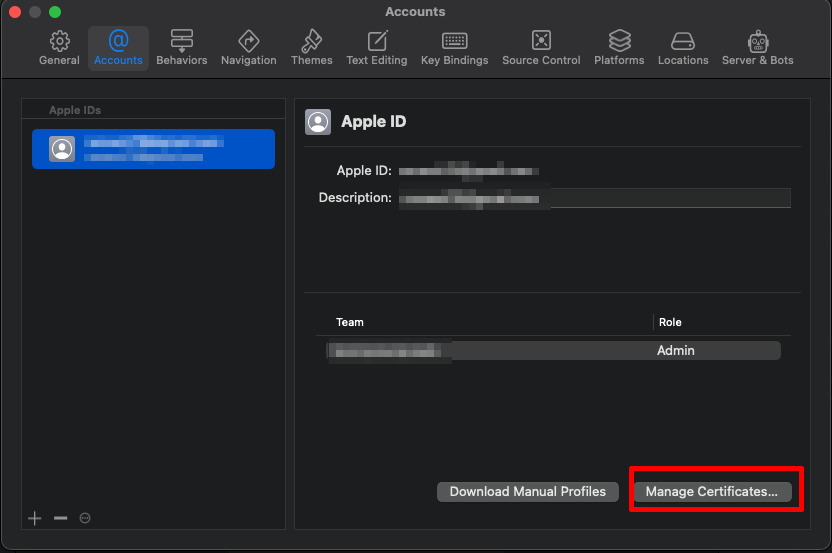
Task: Click the Team column header
Action: click(350, 322)
